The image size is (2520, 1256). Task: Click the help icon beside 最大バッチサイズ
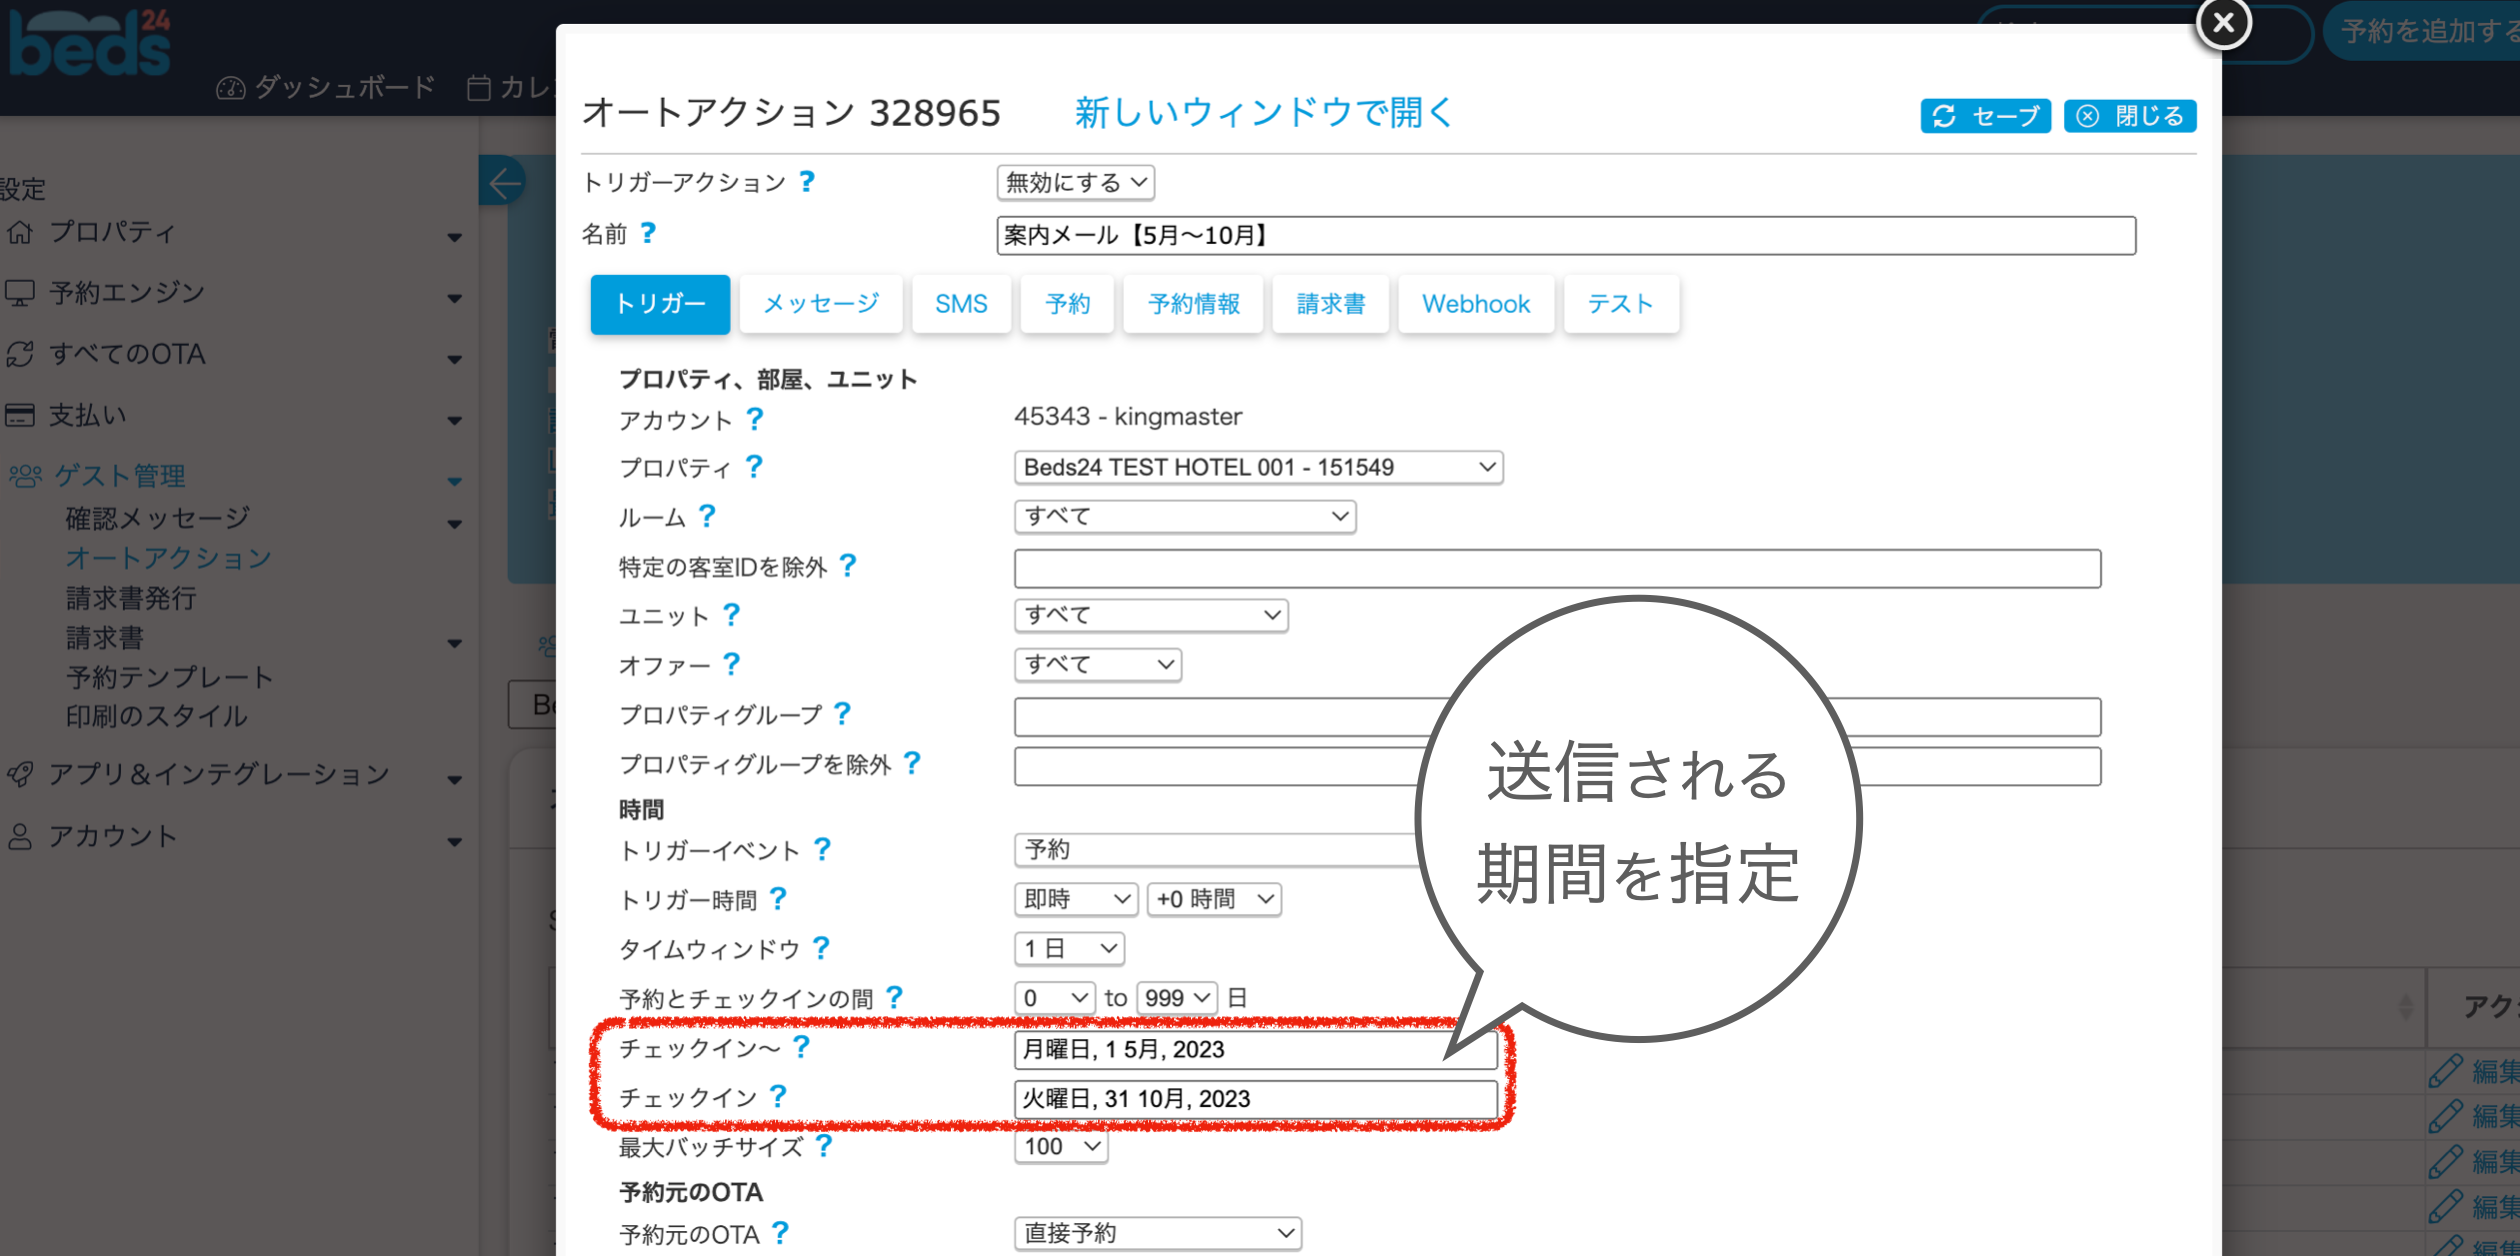tap(823, 1145)
